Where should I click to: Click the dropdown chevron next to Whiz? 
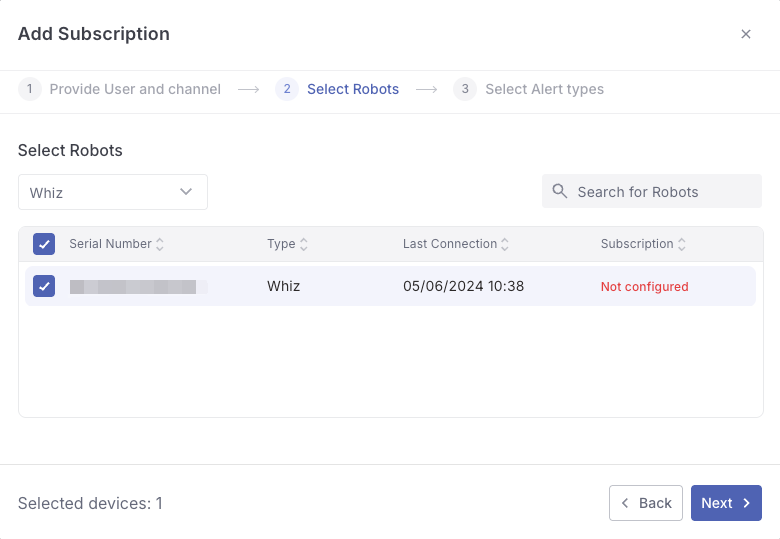tap(186, 192)
